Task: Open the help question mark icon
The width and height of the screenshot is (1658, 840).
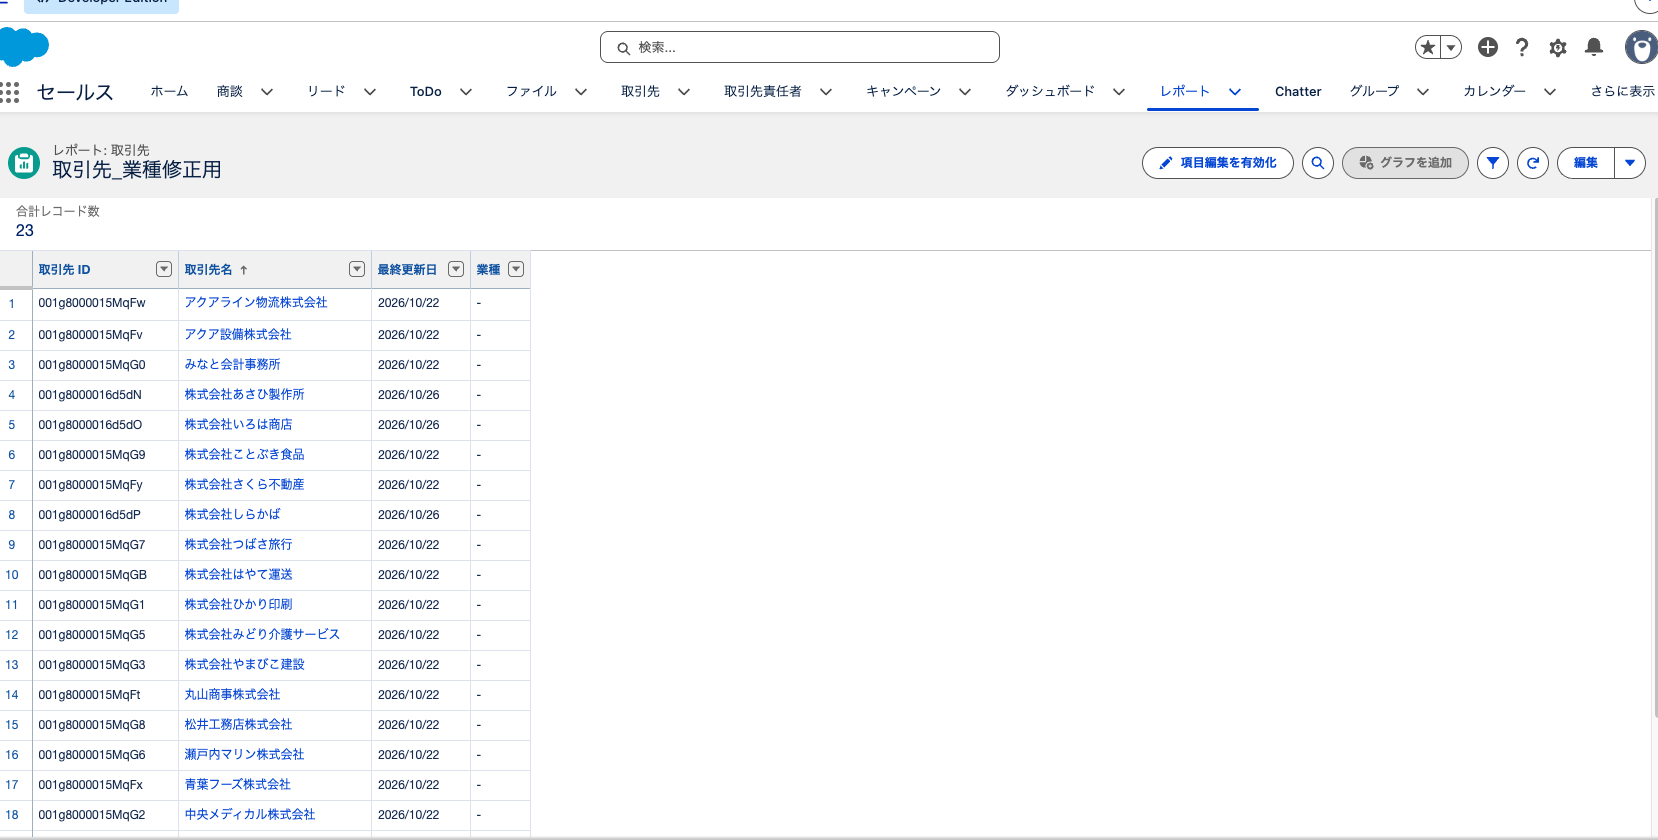Action: click(x=1522, y=47)
